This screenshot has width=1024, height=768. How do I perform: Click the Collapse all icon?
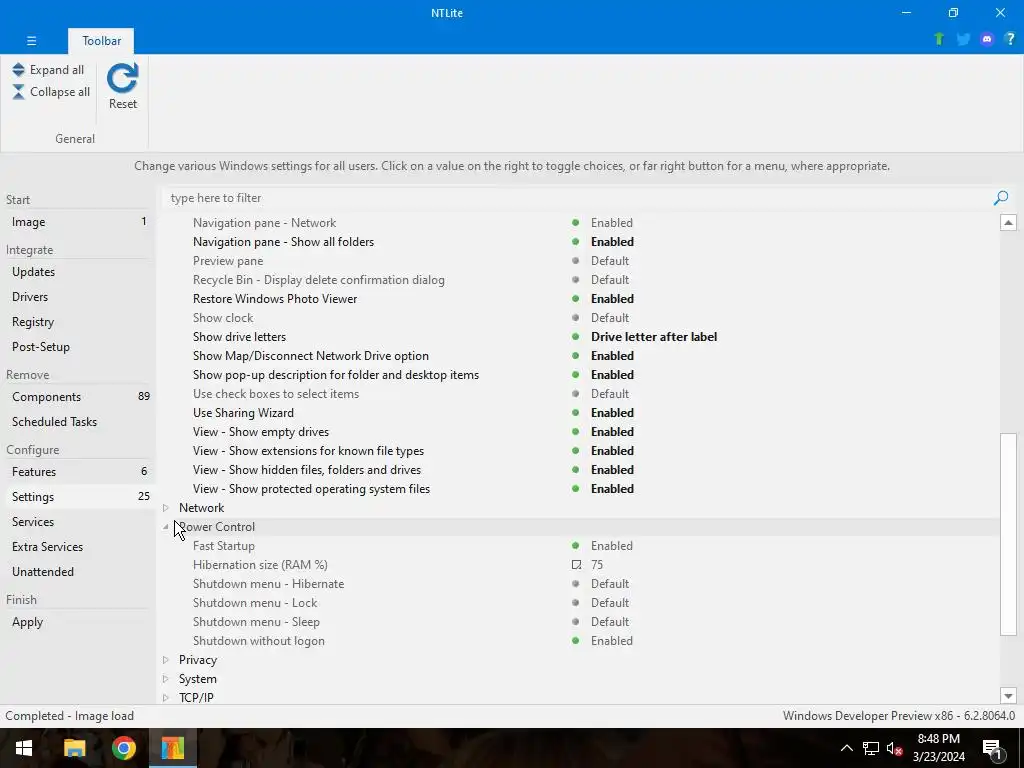point(18,92)
